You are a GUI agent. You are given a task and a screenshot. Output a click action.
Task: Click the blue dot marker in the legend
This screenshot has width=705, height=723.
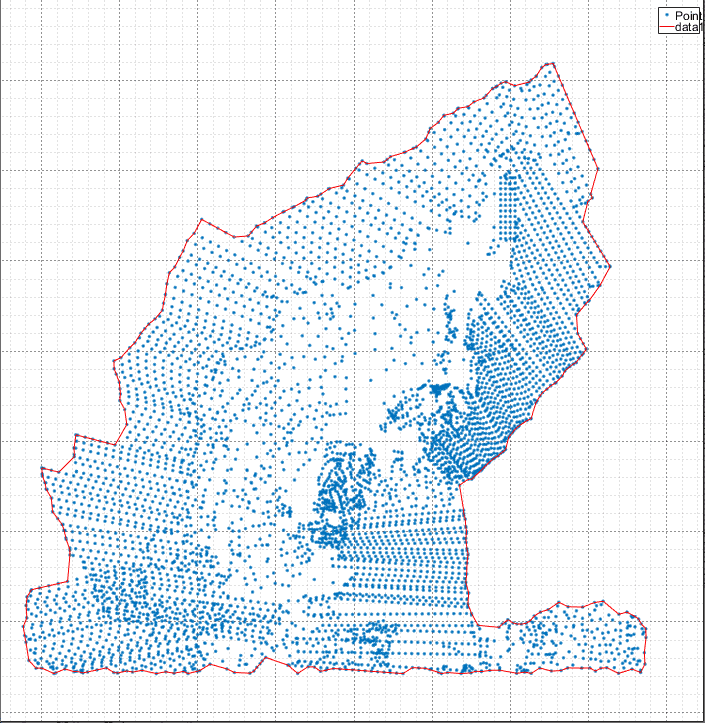(x=666, y=16)
